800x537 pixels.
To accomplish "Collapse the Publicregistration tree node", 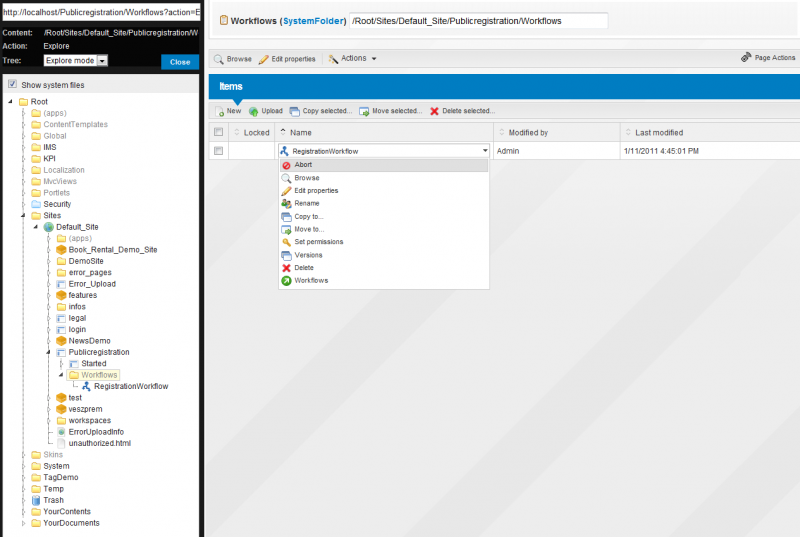I will (x=48, y=352).
